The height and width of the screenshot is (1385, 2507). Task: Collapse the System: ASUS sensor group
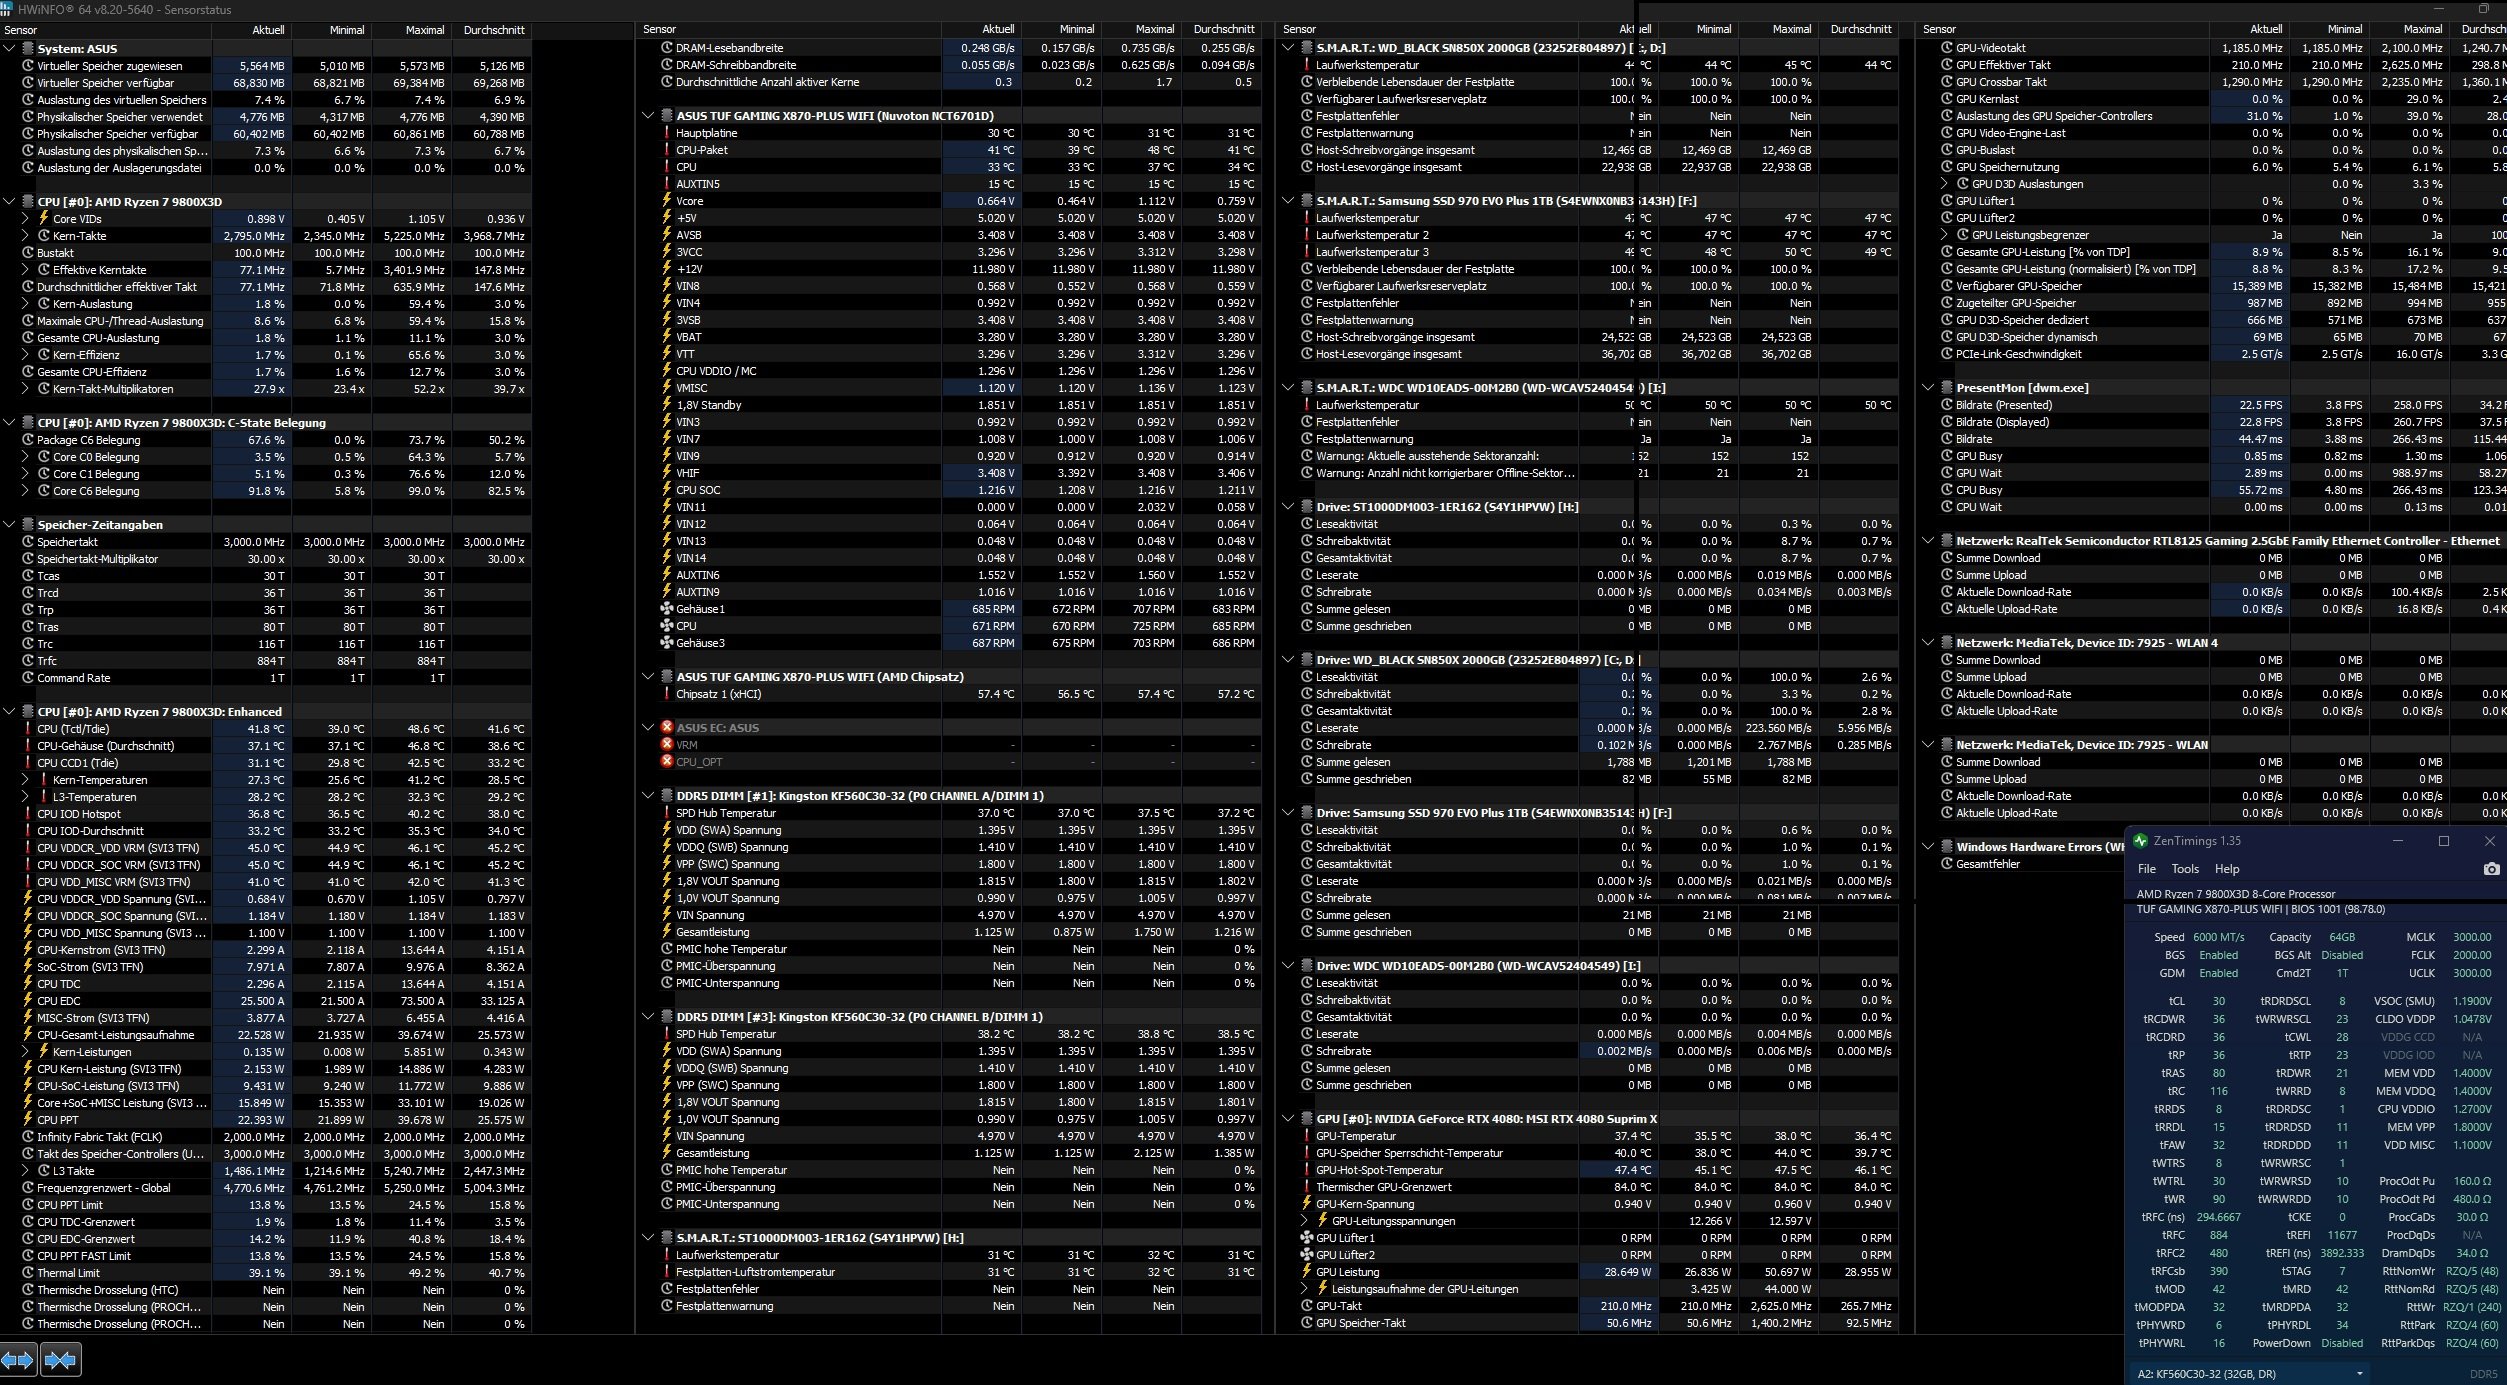point(9,48)
